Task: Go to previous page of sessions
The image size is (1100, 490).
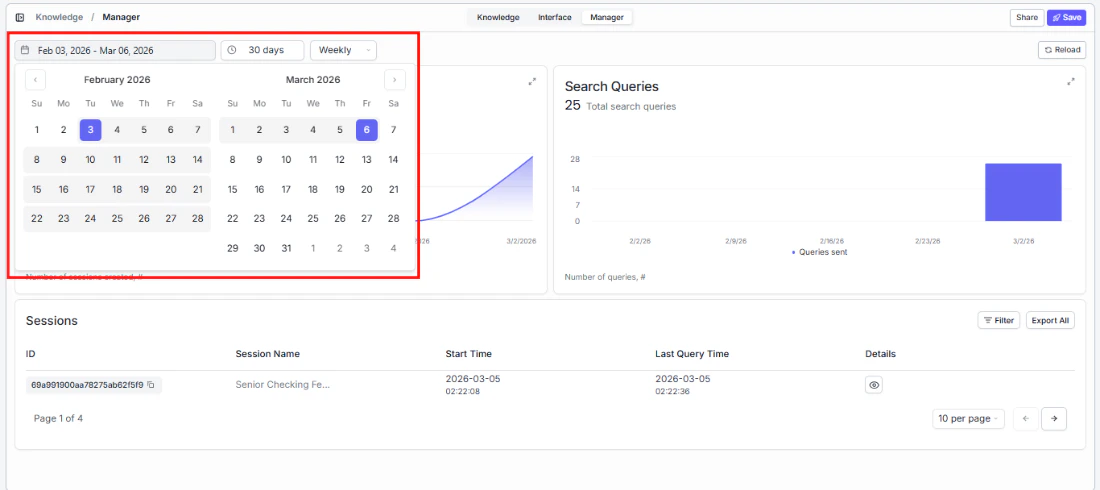Action: tap(1026, 418)
